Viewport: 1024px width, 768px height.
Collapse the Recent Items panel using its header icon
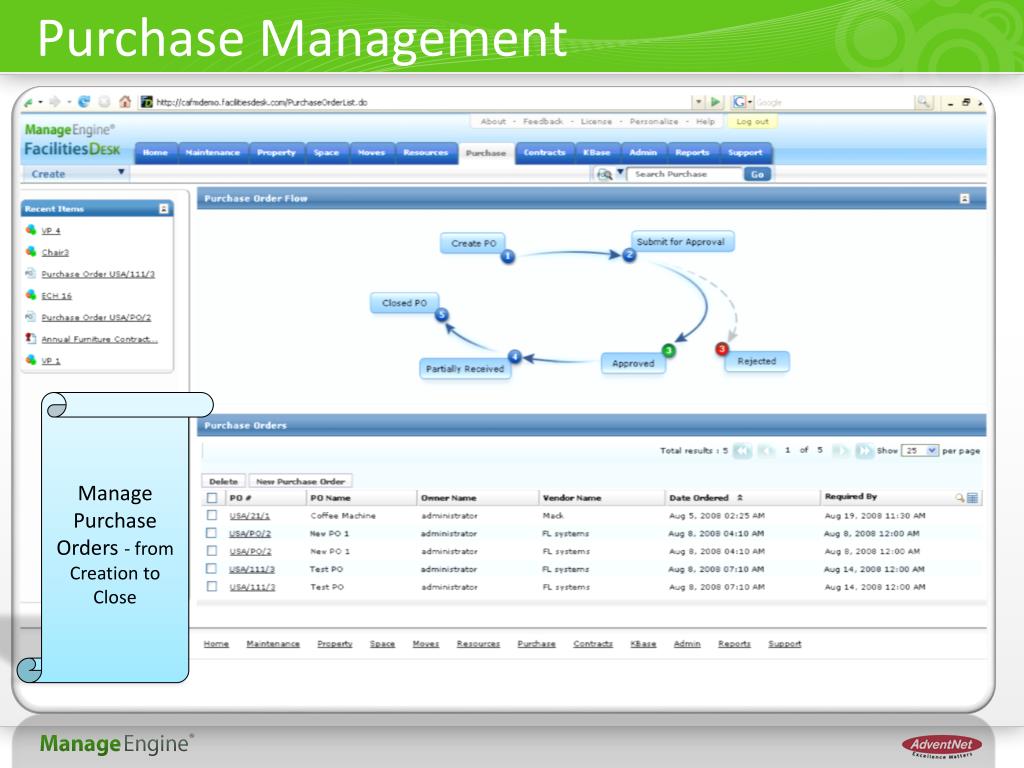(164, 209)
